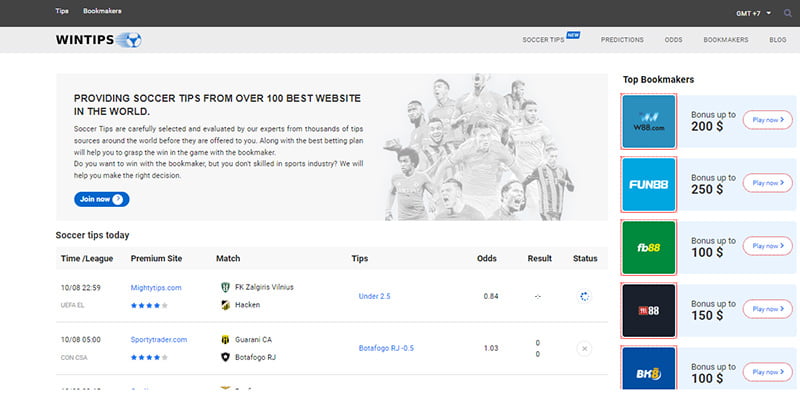Screen dimensions: 800x394
Task: Click the Hacken team crest
Action: pyautogui.click(x=226, y=305)
